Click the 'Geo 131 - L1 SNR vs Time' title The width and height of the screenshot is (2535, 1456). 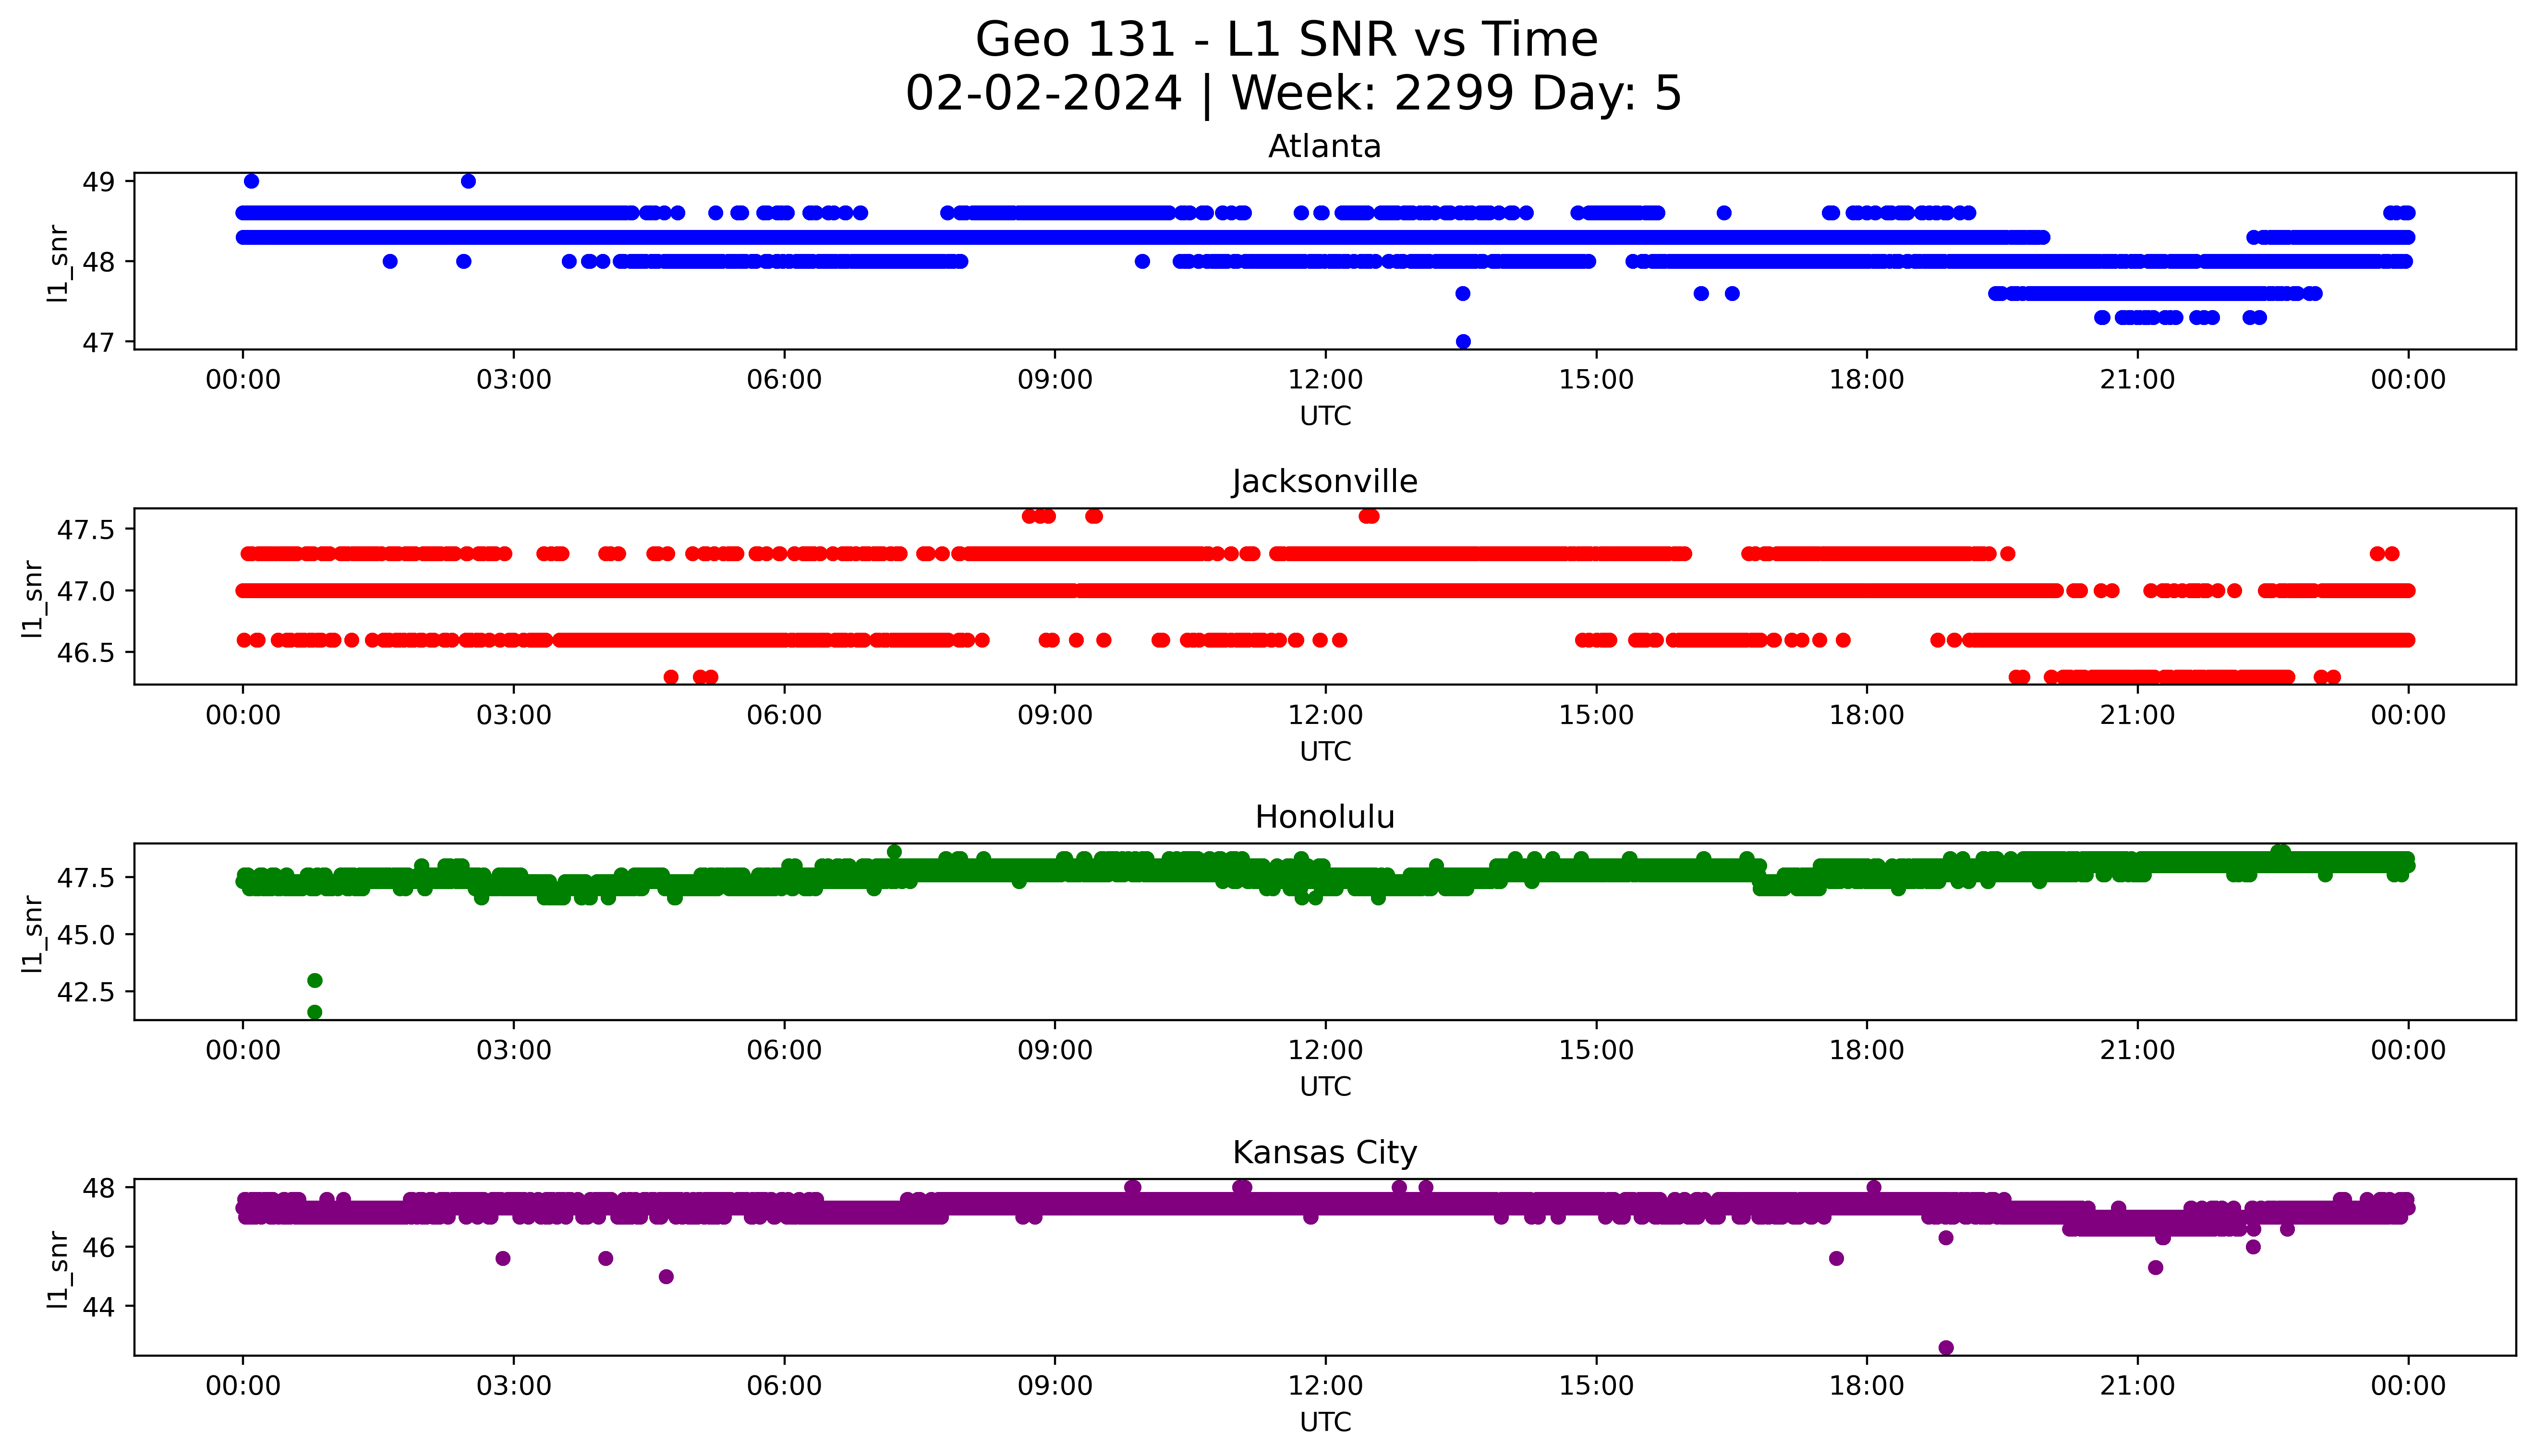click(x=1286, y=40)
